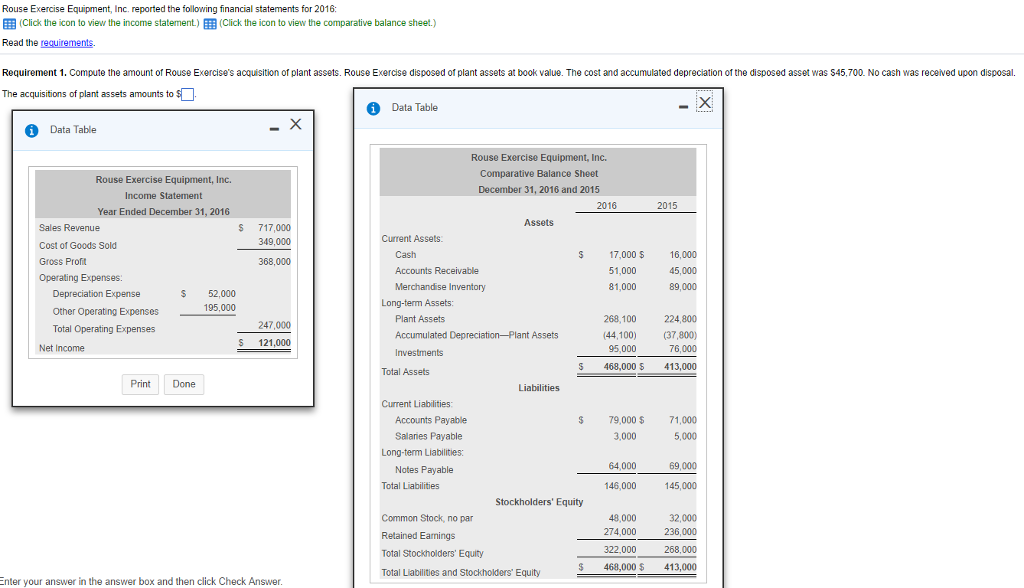Click info icon in balance sheet dialog
1024x588 pixels.
coord(373,108)
